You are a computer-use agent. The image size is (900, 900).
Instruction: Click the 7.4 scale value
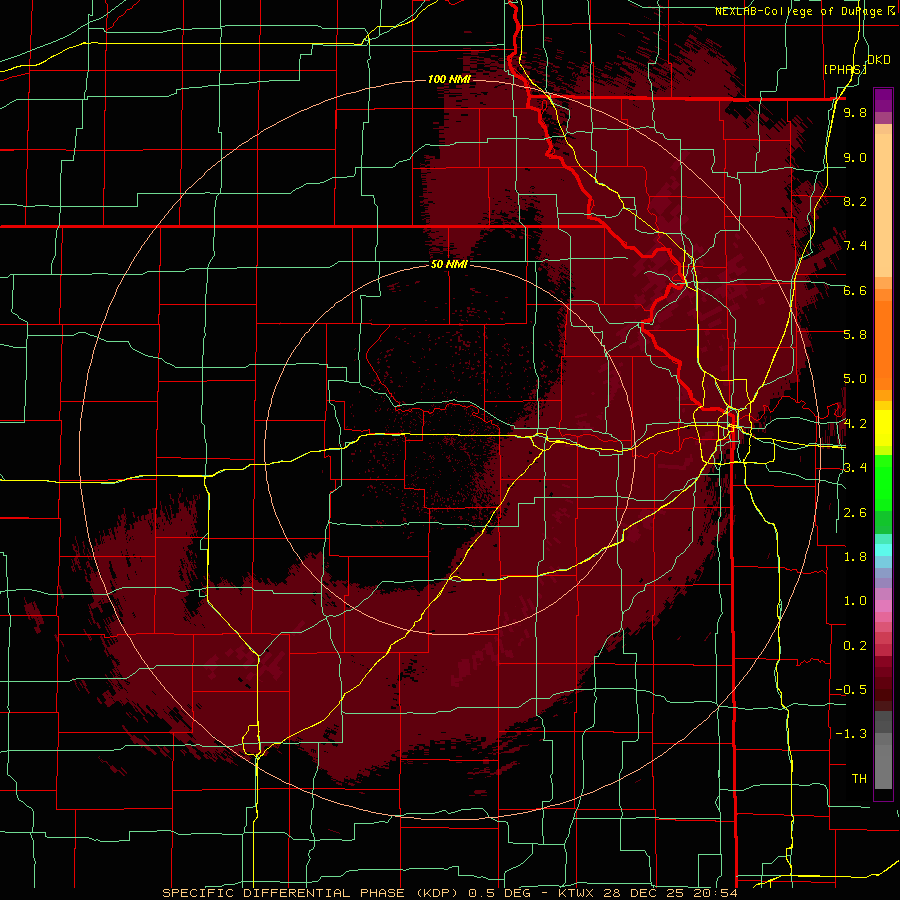(855, 246)
